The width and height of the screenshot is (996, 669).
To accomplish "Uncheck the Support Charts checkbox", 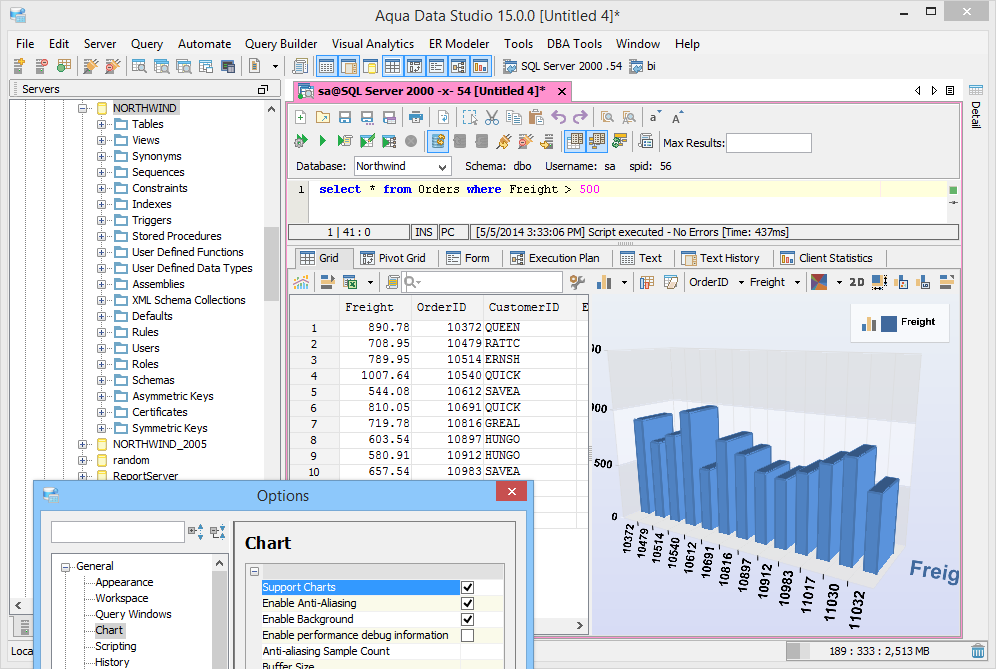I will pos(468,587).
